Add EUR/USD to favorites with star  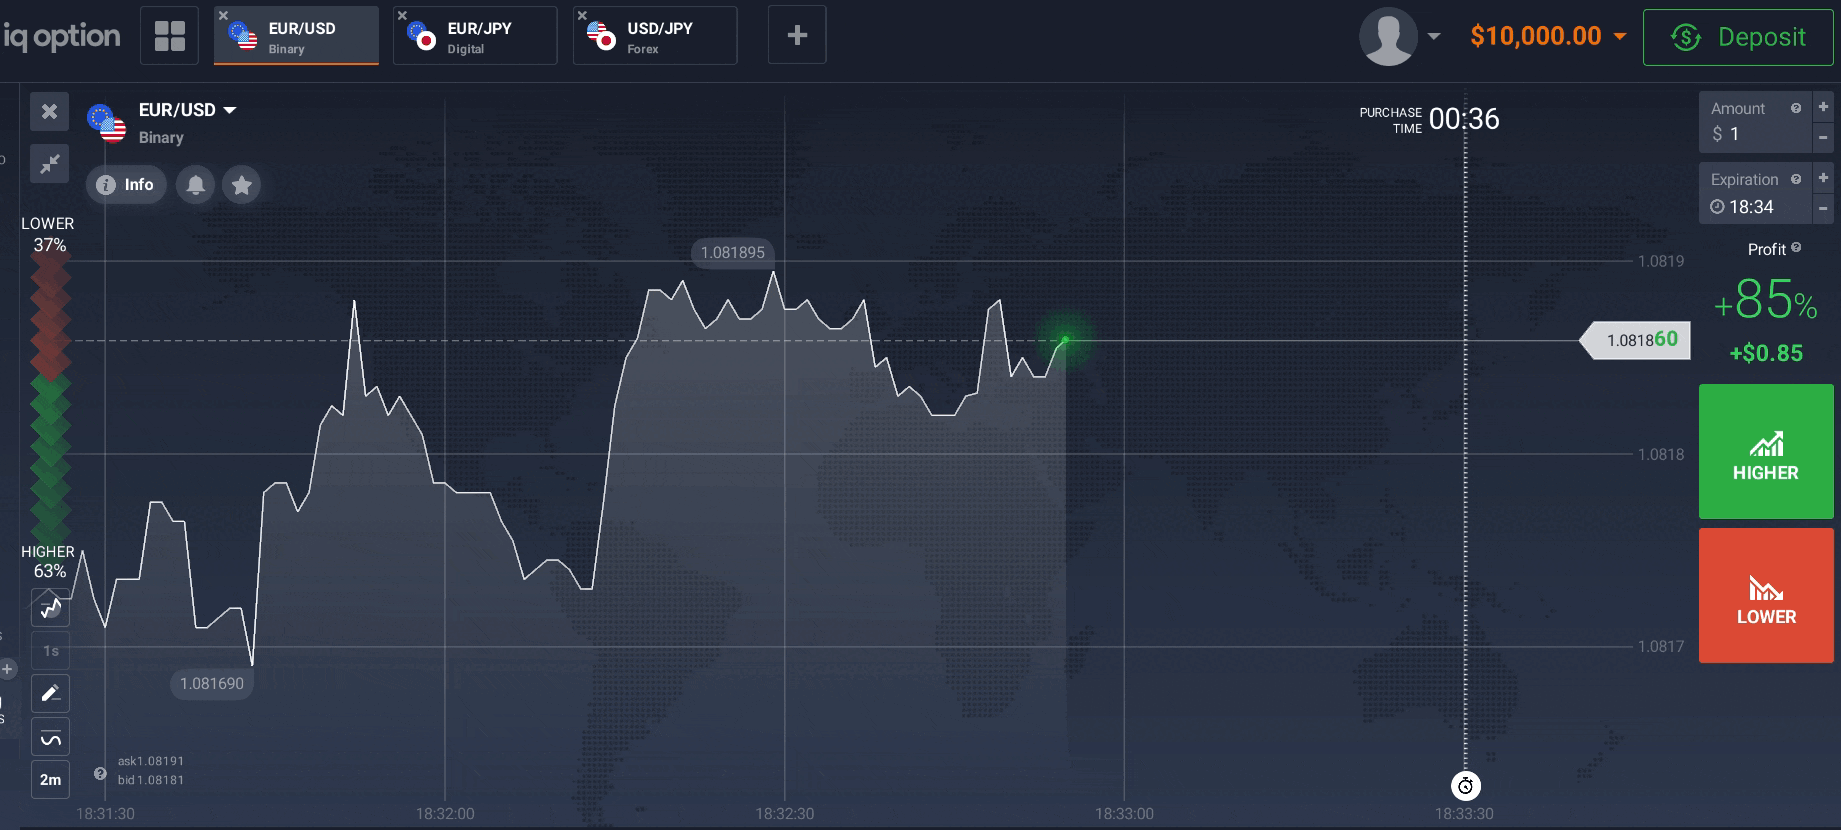point(241,185)
